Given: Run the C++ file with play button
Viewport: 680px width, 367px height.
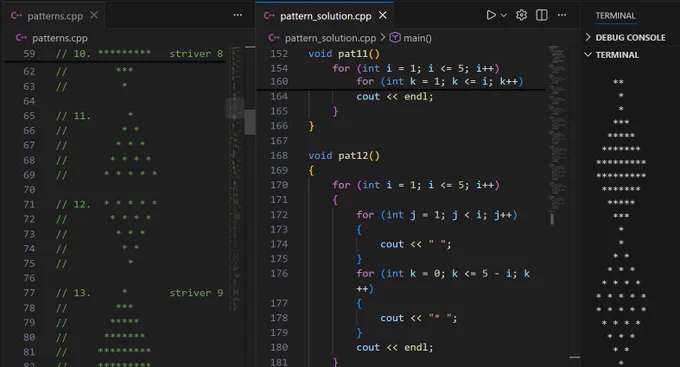Looking at the screenshot, I should pos(490,15).
